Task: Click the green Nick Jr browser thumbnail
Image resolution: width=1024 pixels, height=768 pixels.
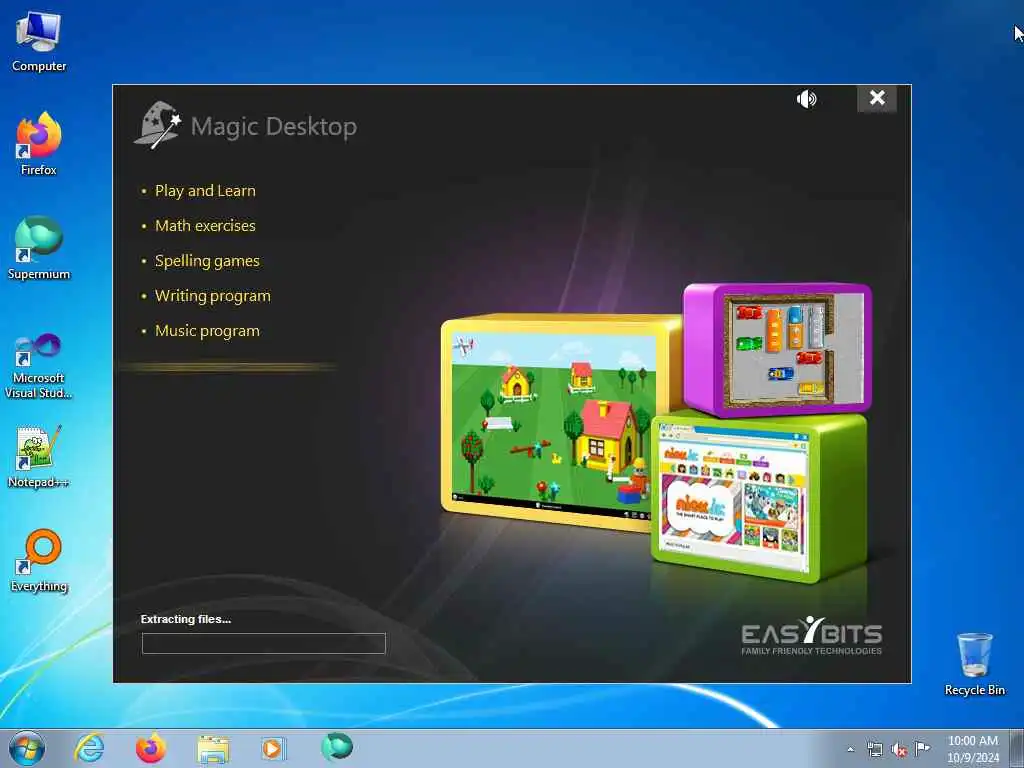Action: pyautogui.click(x=758, y=498)
